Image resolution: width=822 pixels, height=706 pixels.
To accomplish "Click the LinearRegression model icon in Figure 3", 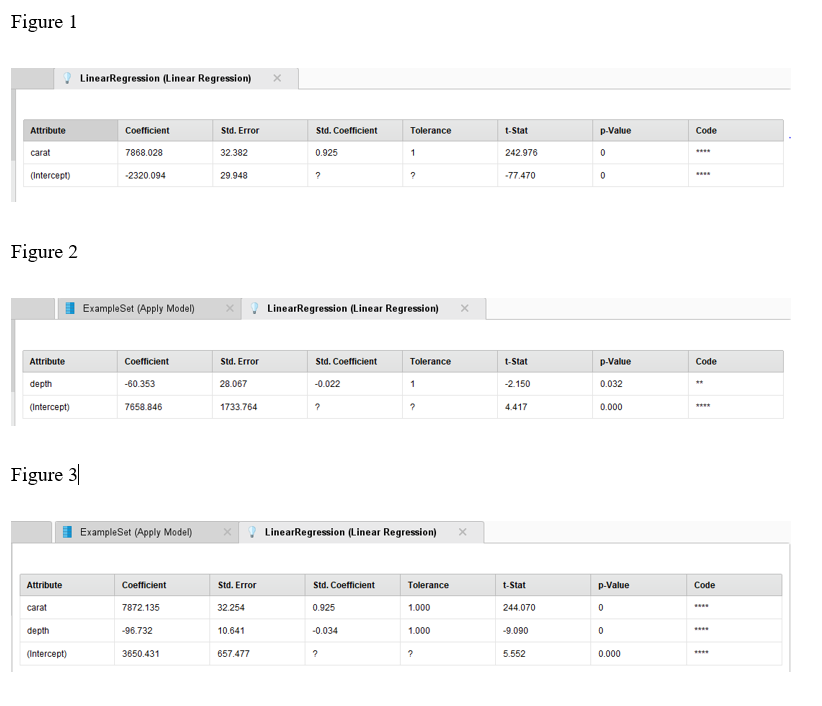I will coord(253,532).
